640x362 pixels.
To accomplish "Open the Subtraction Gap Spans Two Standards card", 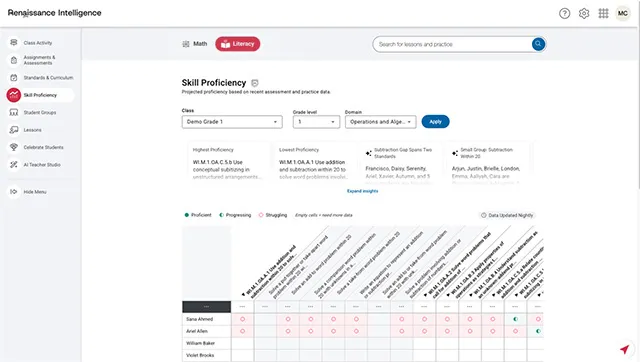I will pos(401,163).
